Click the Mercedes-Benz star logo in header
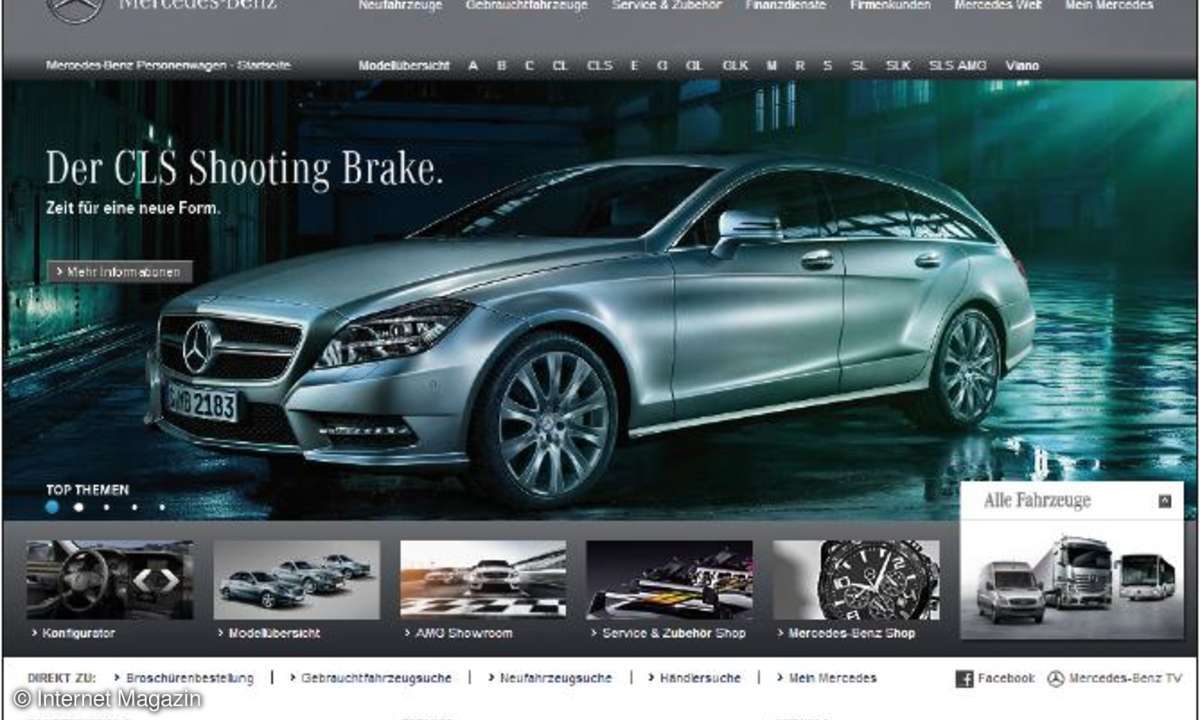The image size is (1200, 720). [76, 8]
